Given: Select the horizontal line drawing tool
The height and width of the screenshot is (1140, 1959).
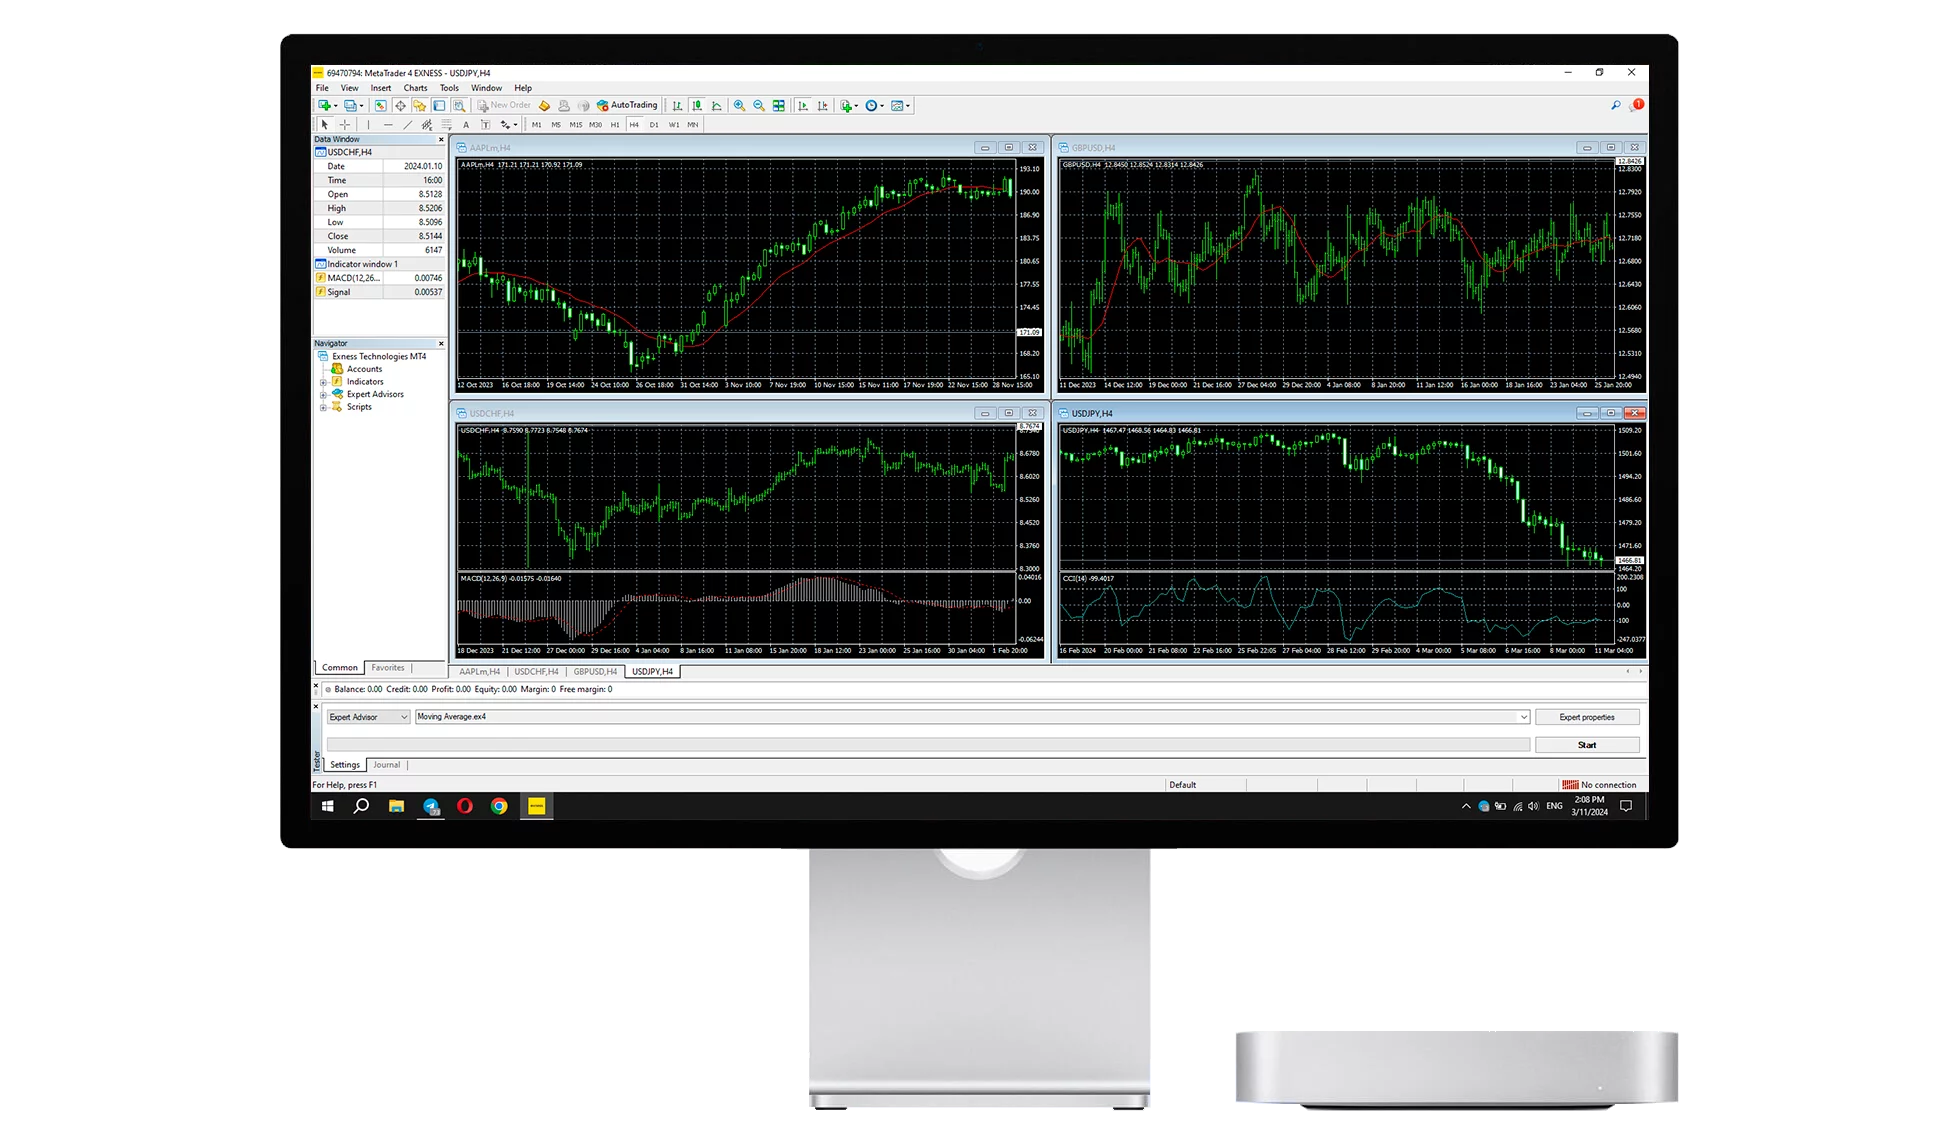Looking at the screenshot, I should pyautogui.click(x=388, y=125).
